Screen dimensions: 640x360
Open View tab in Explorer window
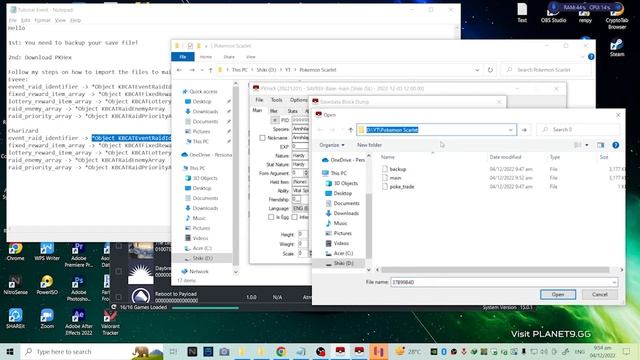click(x=251, y=57)
